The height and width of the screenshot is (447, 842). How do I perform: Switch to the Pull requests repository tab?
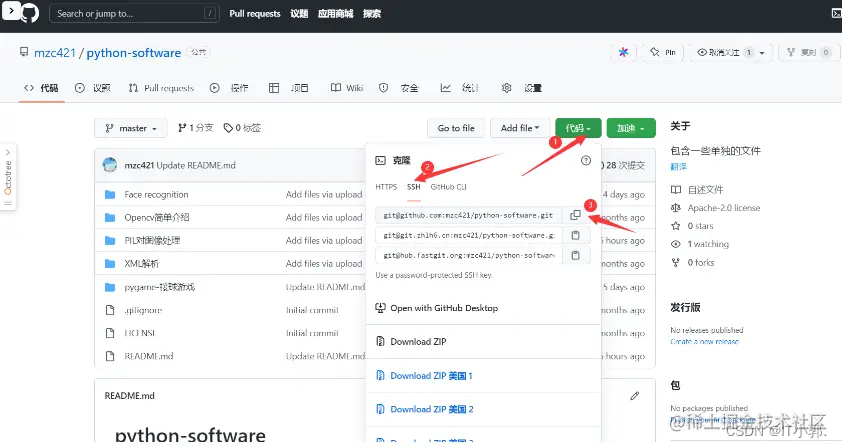[x=161, y=88]
